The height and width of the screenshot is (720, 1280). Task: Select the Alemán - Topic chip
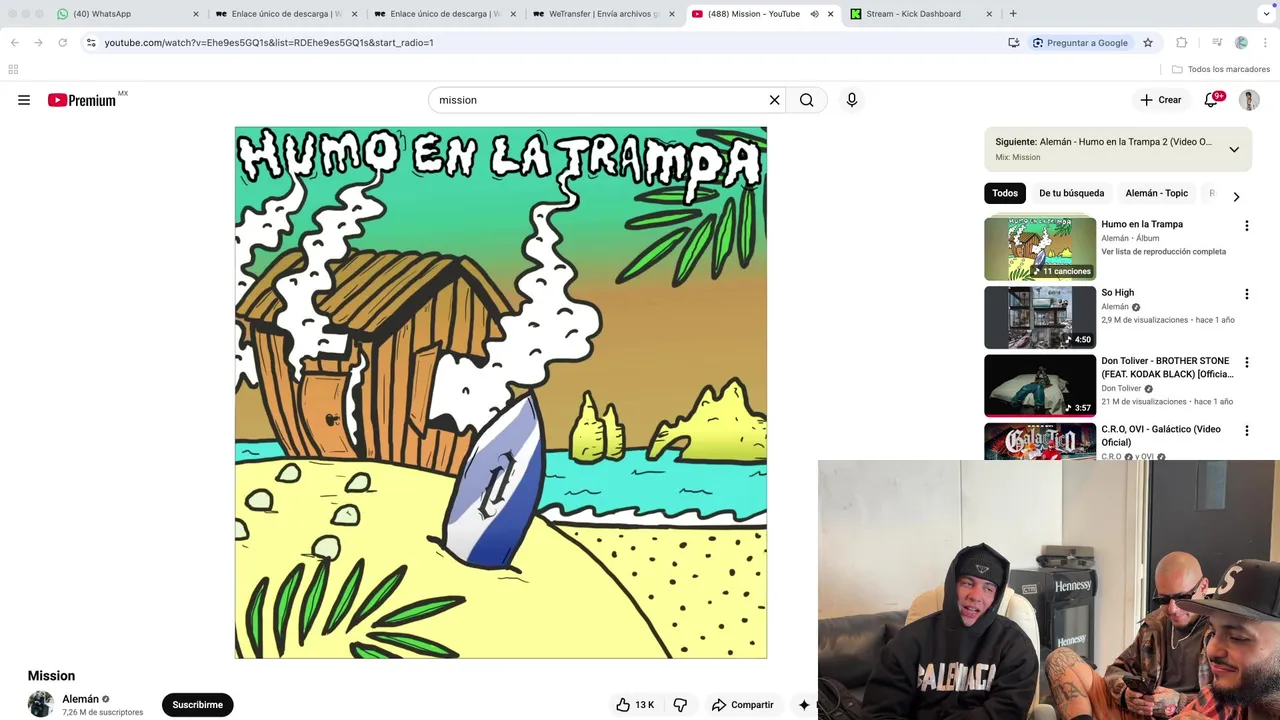(1156, 193)
